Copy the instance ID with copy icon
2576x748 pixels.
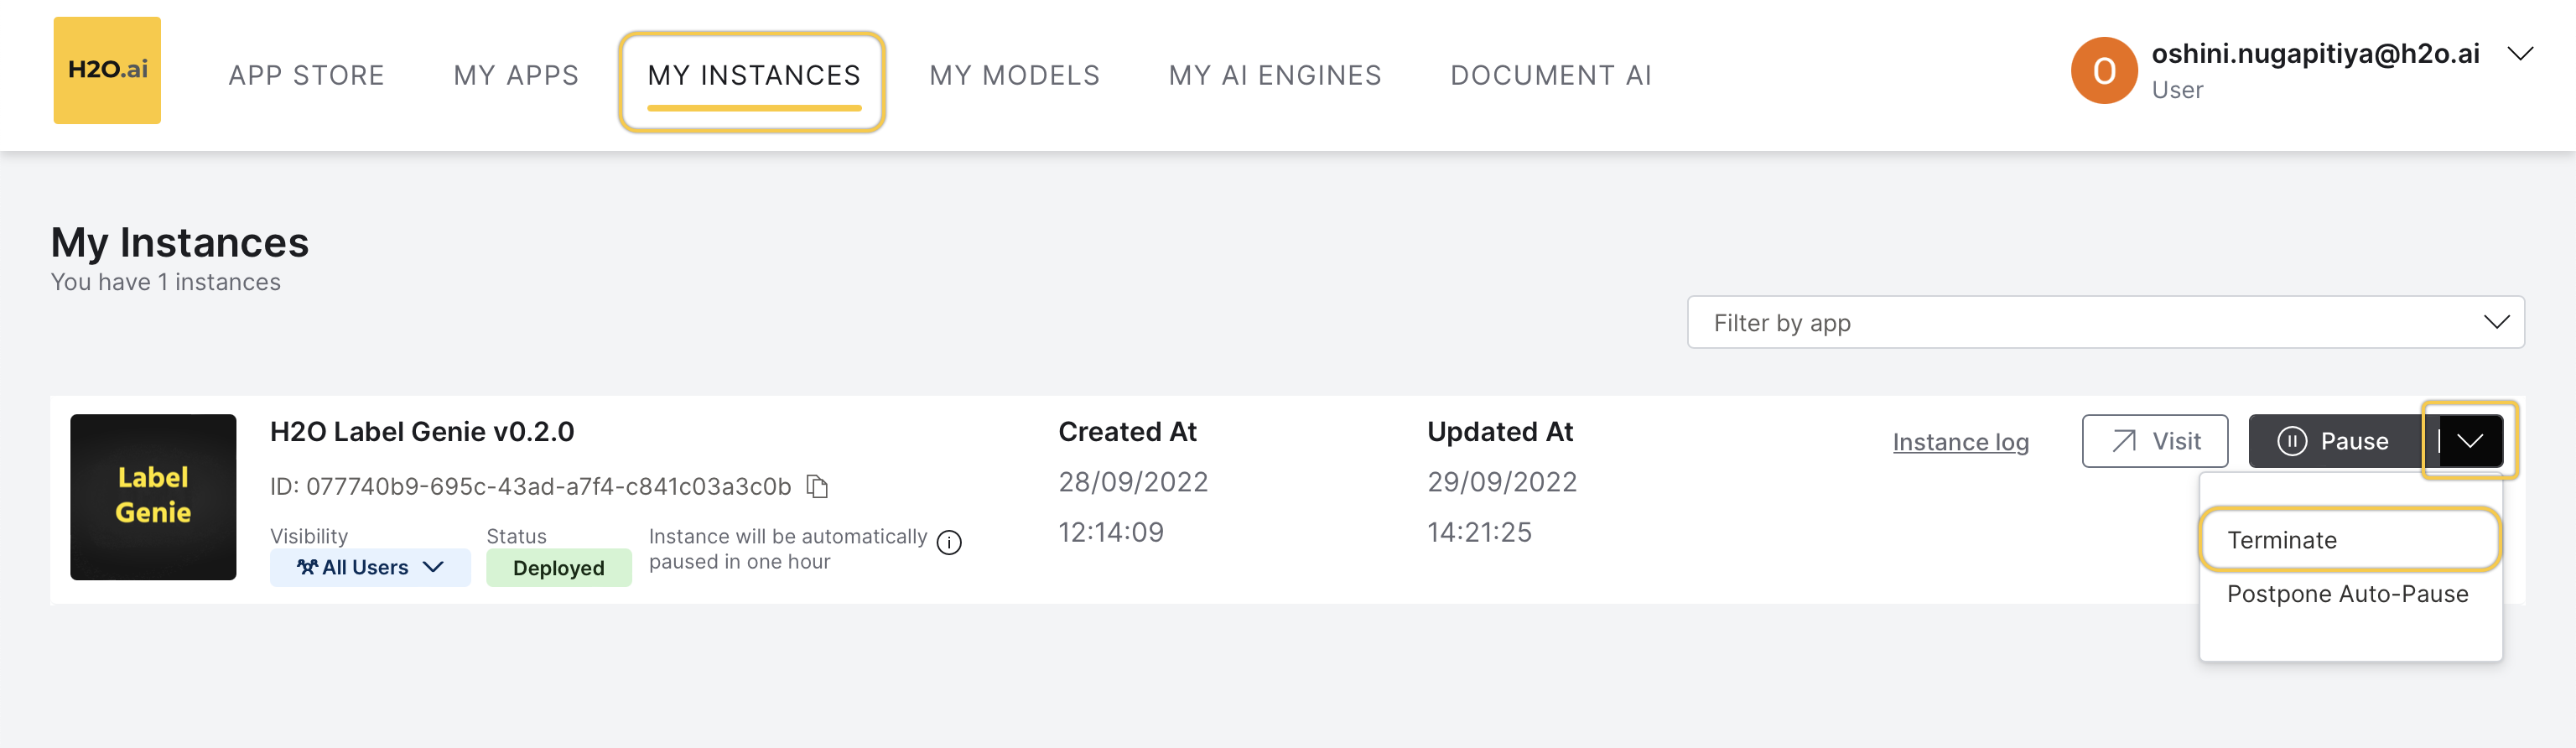(817, 486)
